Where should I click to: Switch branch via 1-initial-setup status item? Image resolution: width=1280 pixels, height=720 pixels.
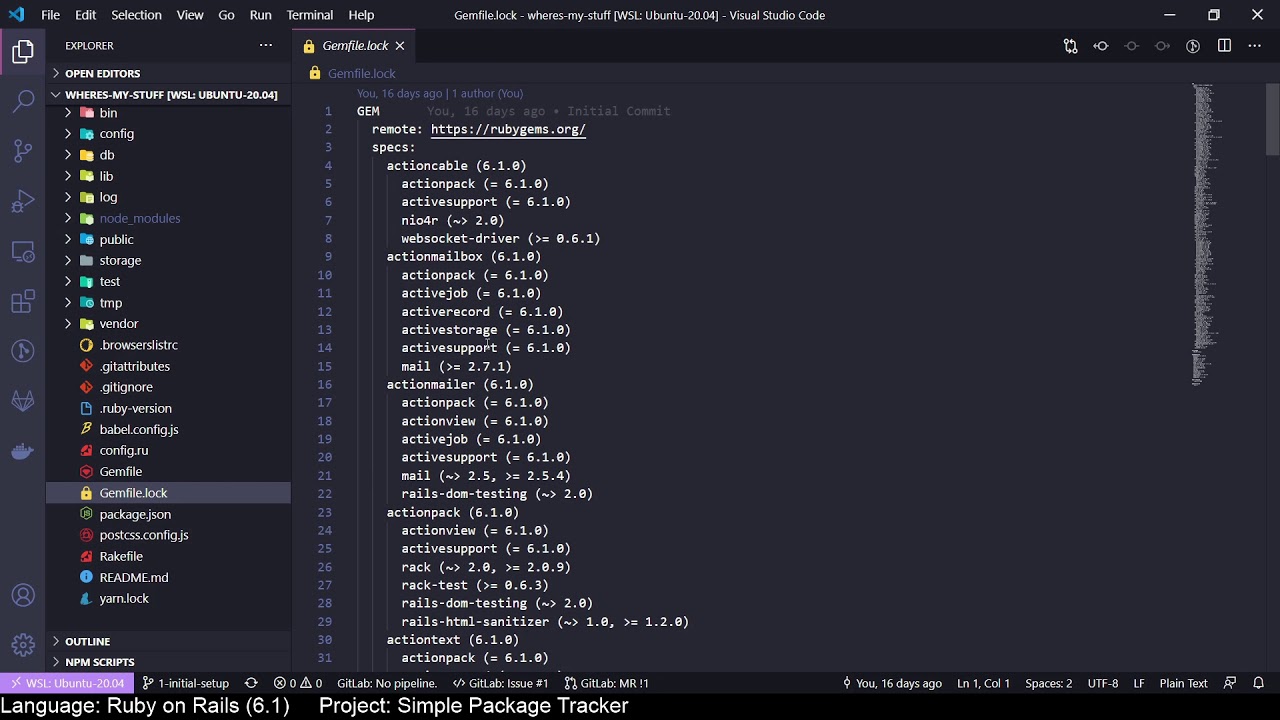coord(186,683)
